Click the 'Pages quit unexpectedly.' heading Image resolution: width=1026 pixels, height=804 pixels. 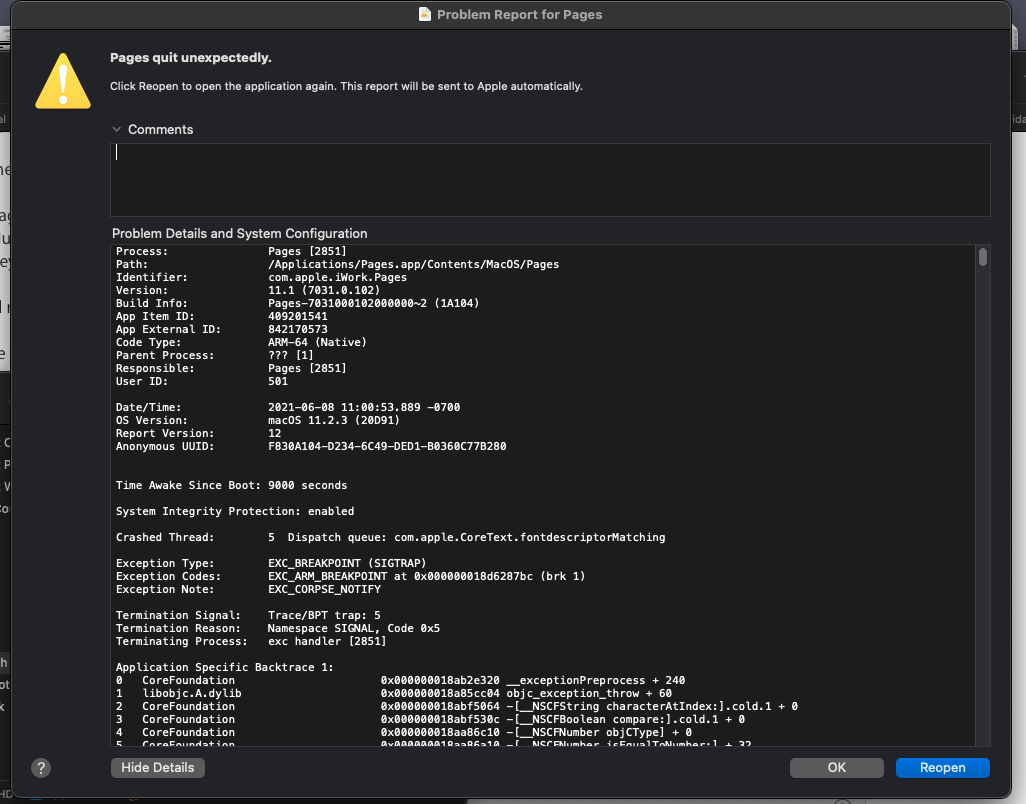point(190,58)
